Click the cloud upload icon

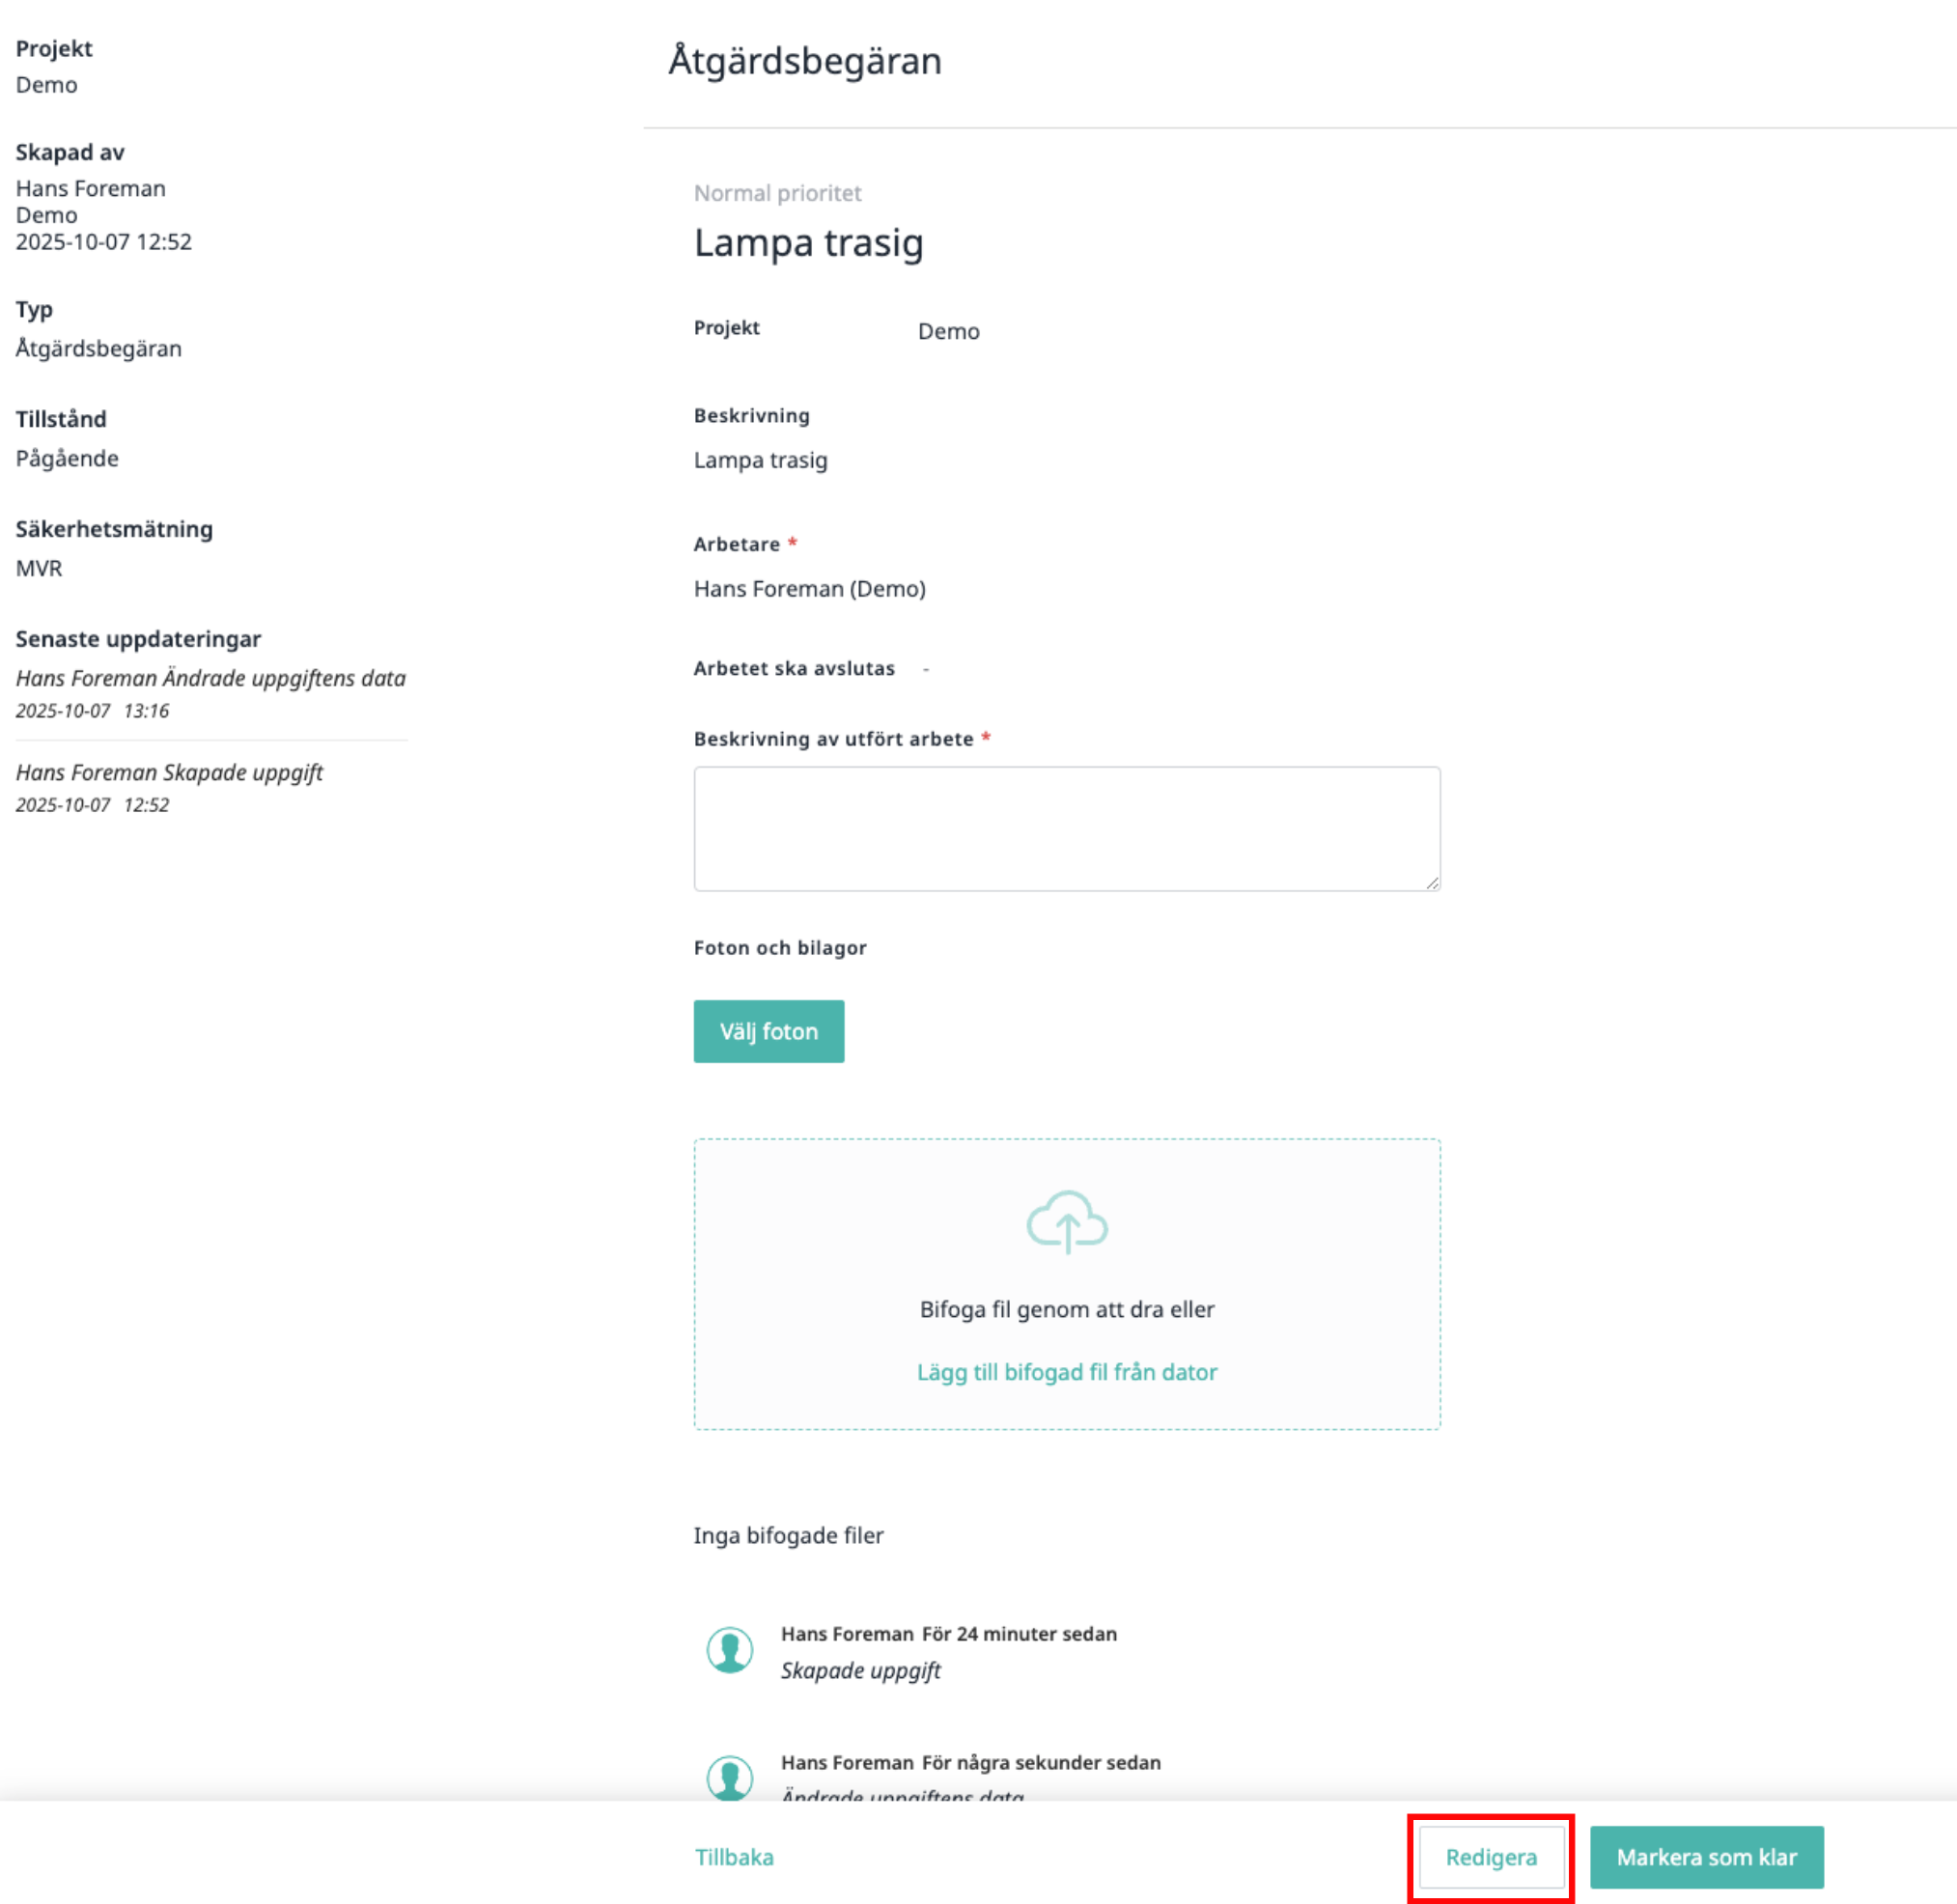click(1067, 1221)
